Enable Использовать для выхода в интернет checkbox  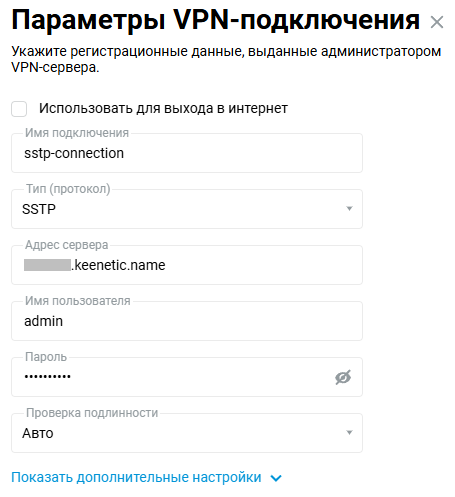pos(19,109)
